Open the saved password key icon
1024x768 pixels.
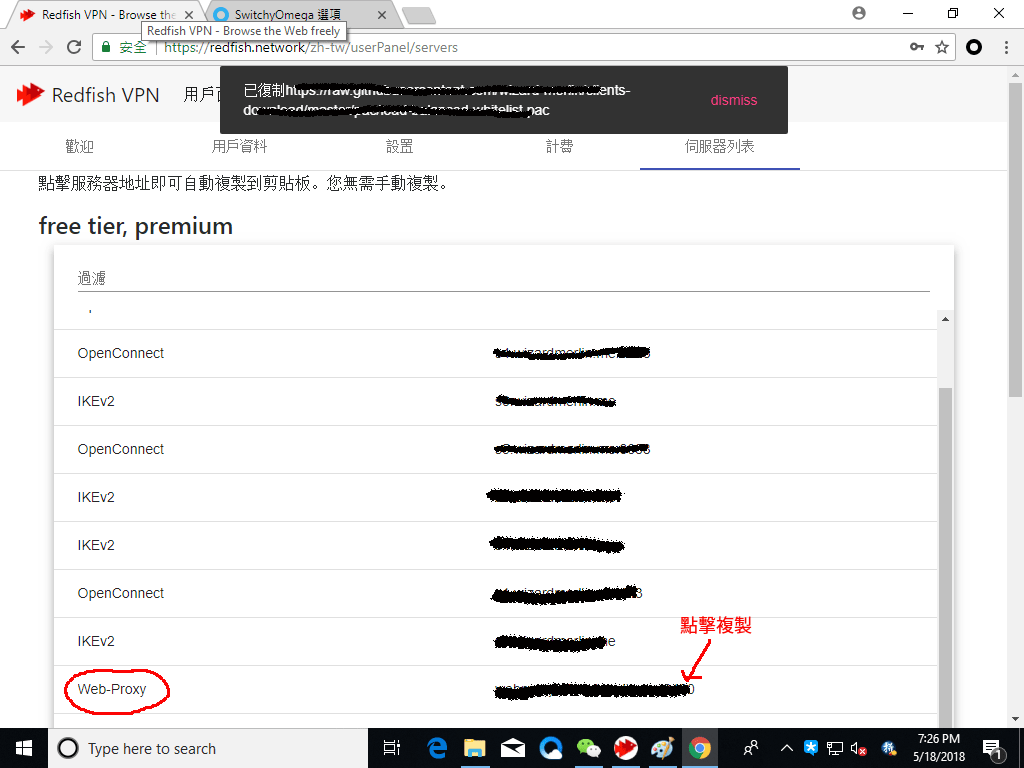917,47
